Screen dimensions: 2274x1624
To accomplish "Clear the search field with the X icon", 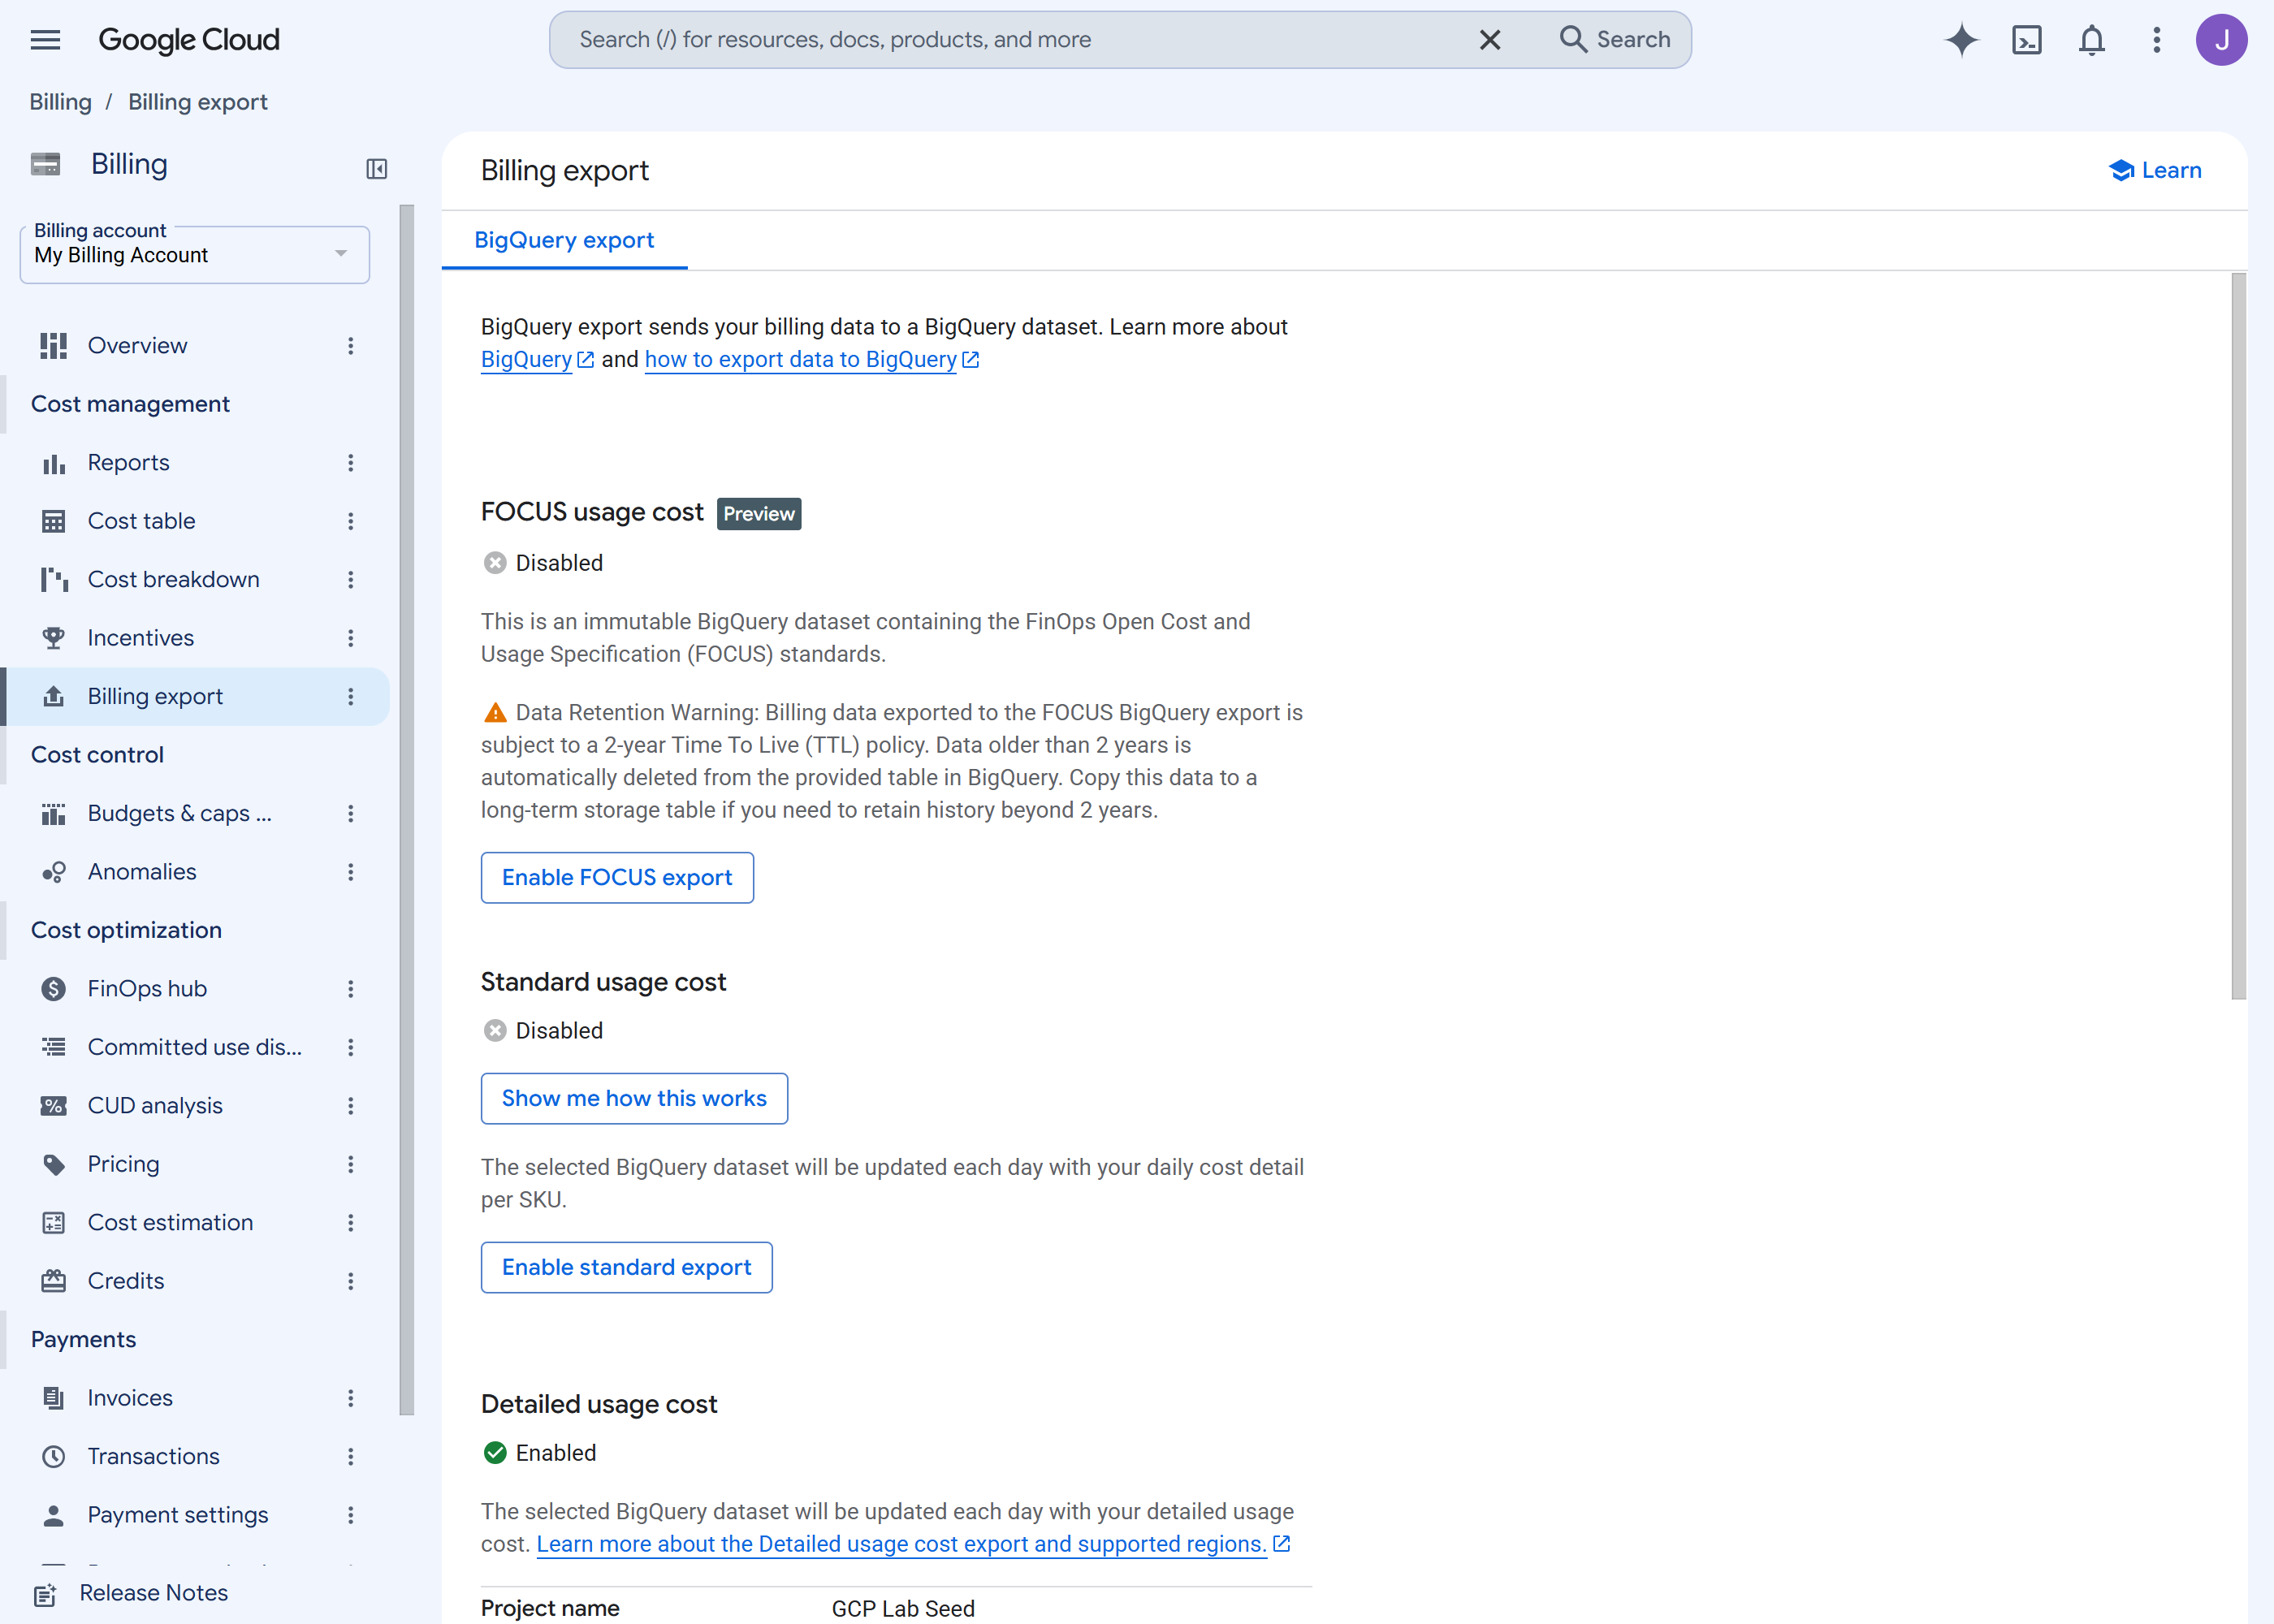I will point(1489,40).
